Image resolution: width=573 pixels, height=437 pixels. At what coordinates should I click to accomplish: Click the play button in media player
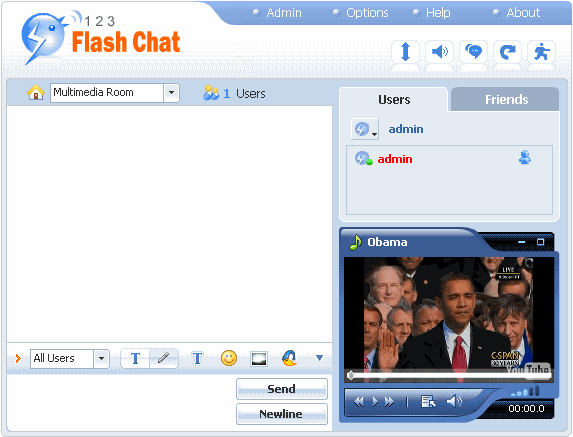tap(375, 402)
